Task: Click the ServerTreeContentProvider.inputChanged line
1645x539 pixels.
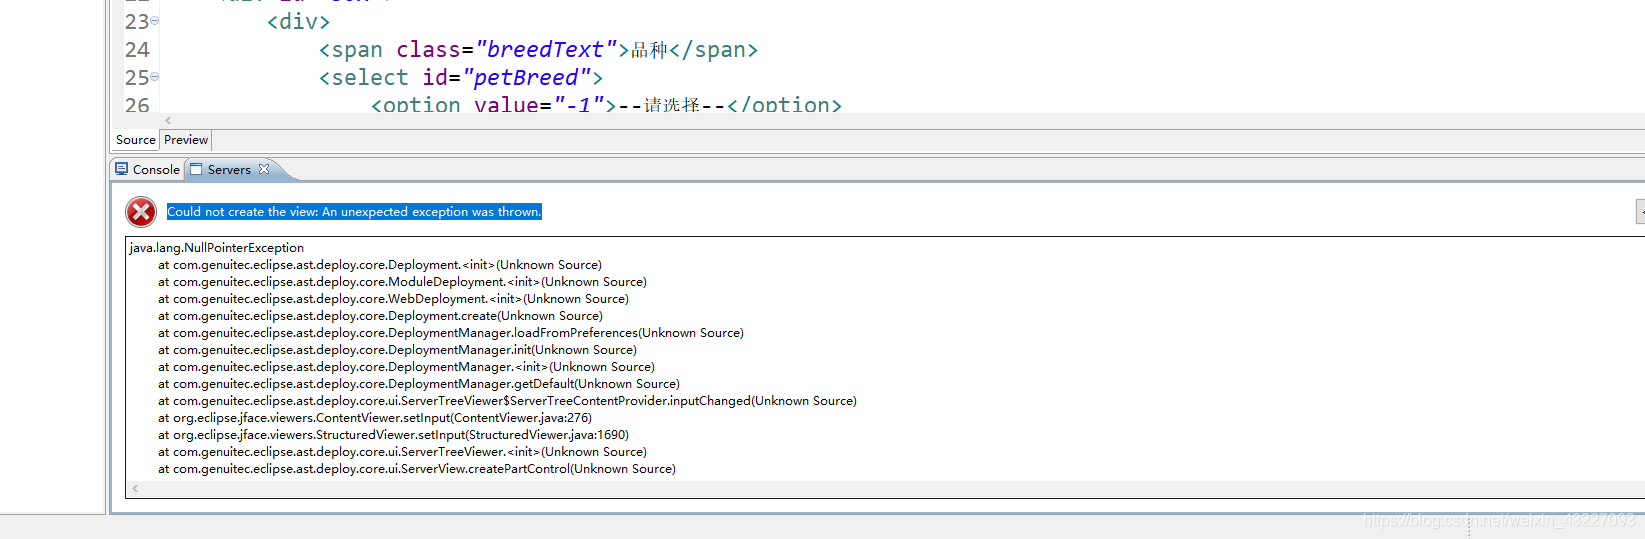Action: coord(507,401)
